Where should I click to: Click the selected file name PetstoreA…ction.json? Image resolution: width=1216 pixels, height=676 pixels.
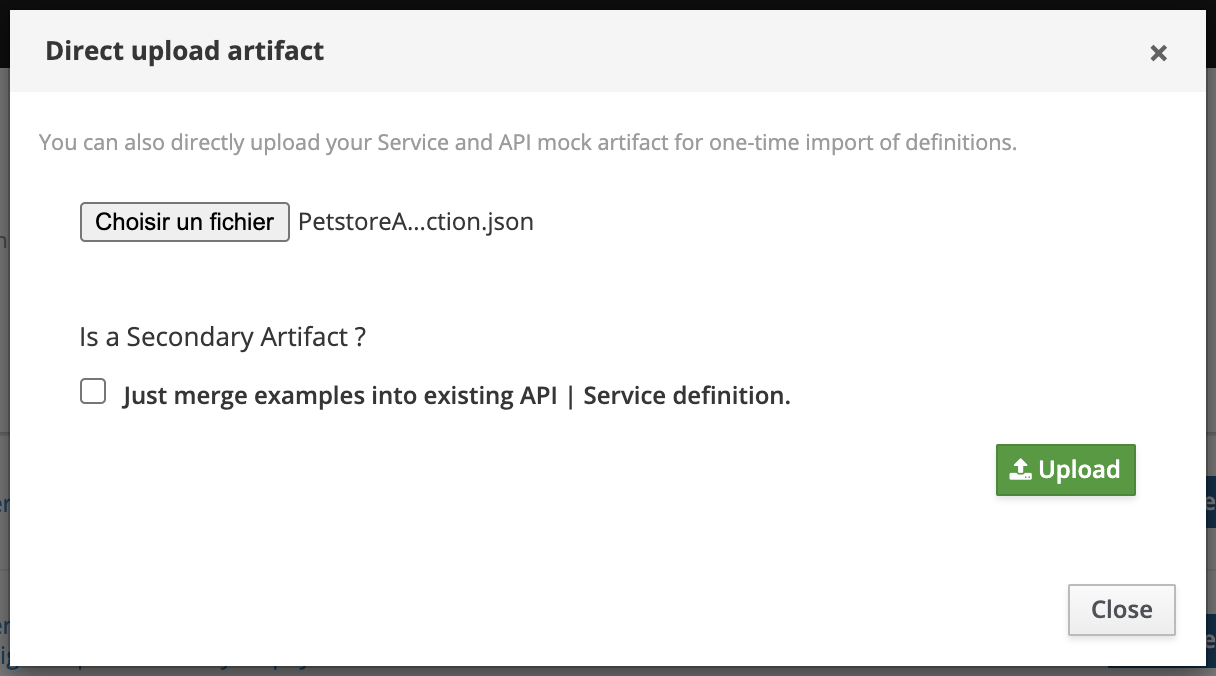tap(416, 222)
